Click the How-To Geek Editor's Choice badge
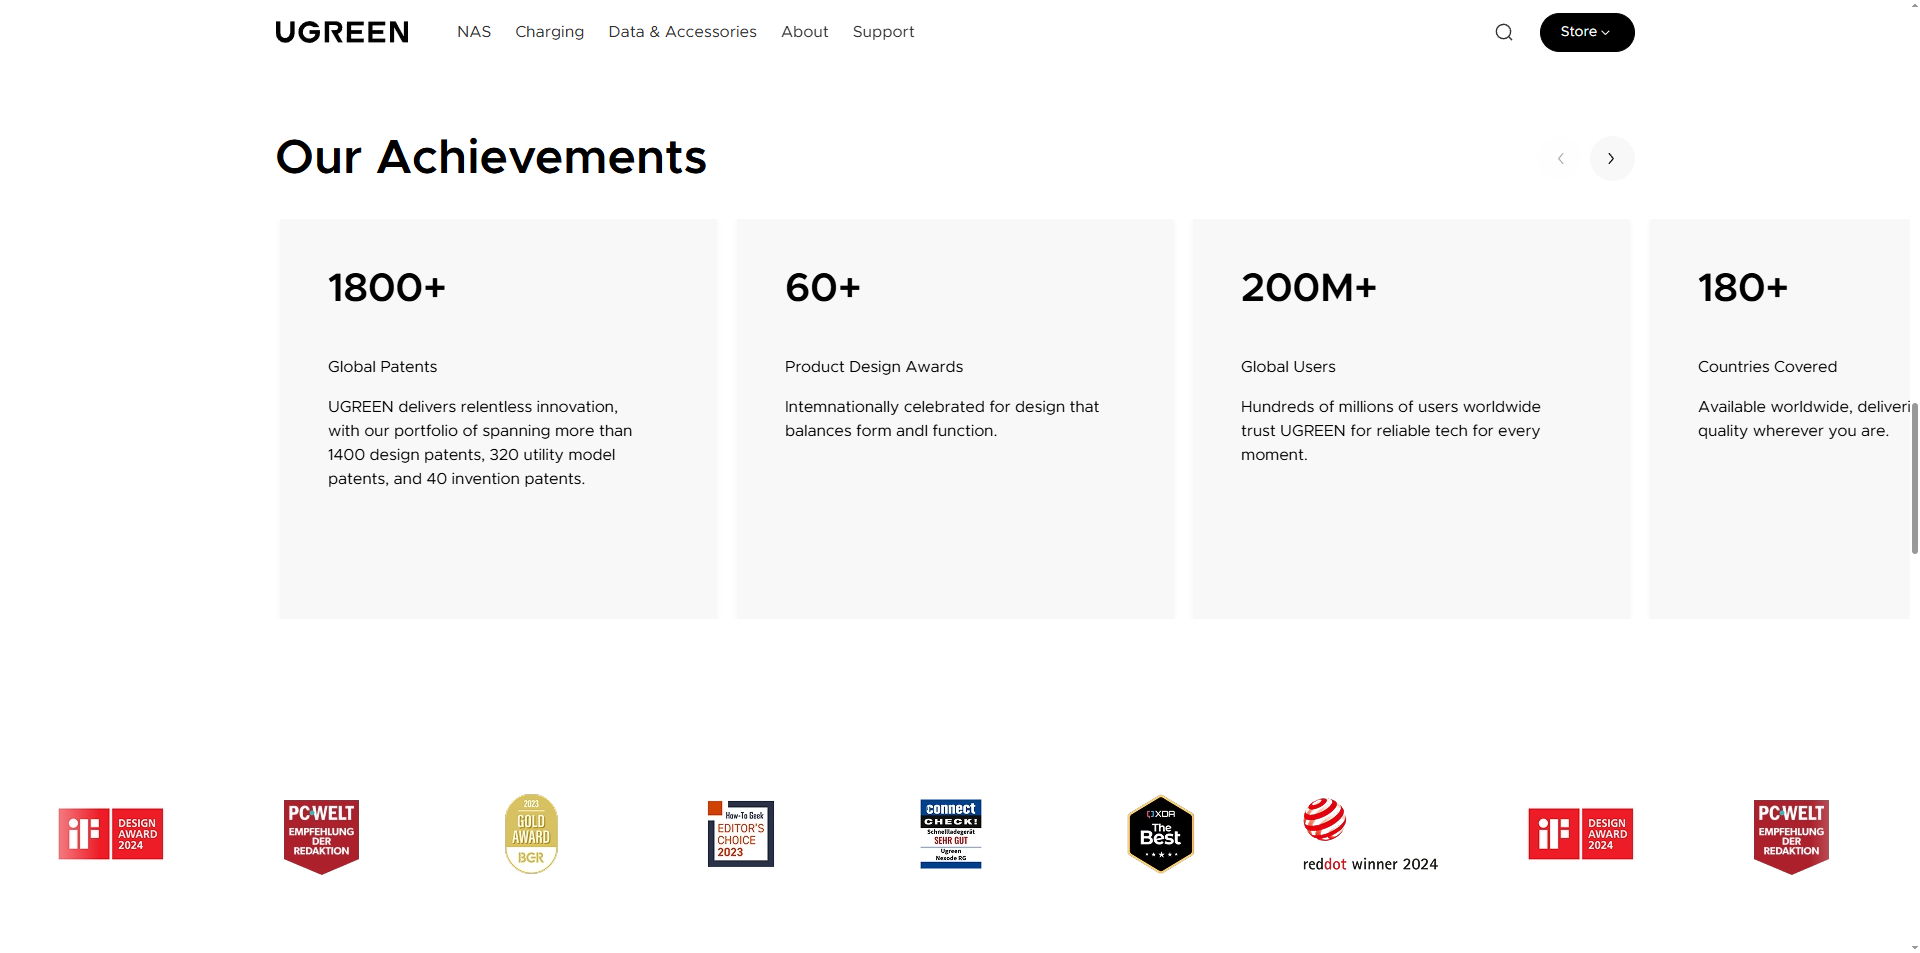Screen dimensions: 1920x953 point(740,834)
